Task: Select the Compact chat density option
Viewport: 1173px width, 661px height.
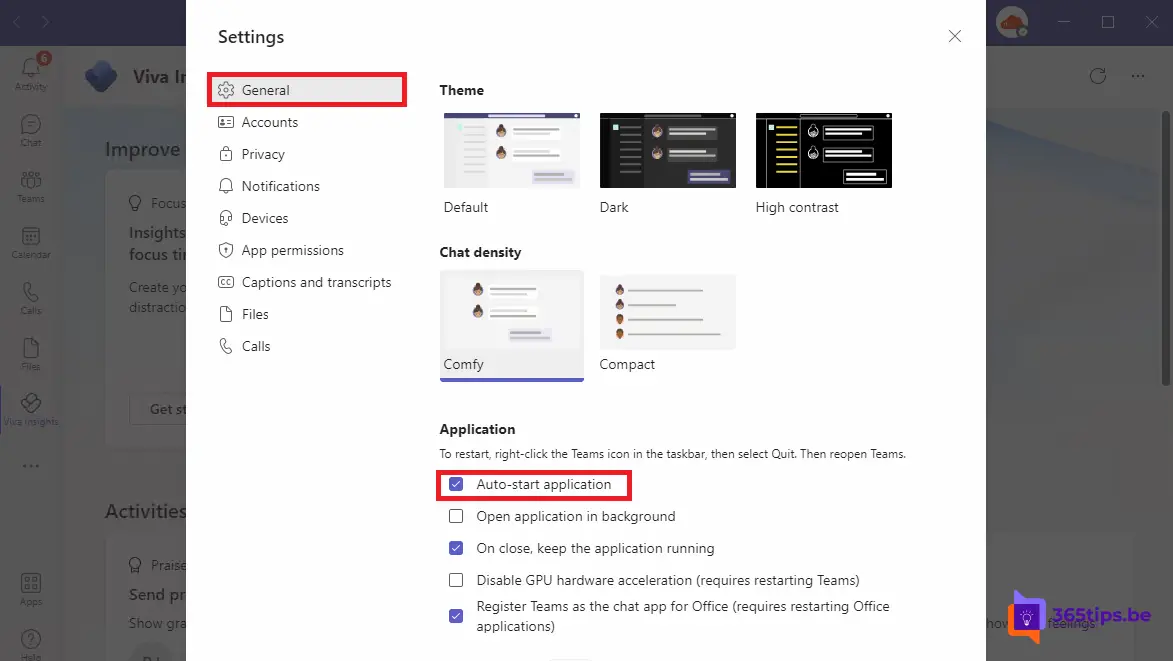Action: [667, 311]
